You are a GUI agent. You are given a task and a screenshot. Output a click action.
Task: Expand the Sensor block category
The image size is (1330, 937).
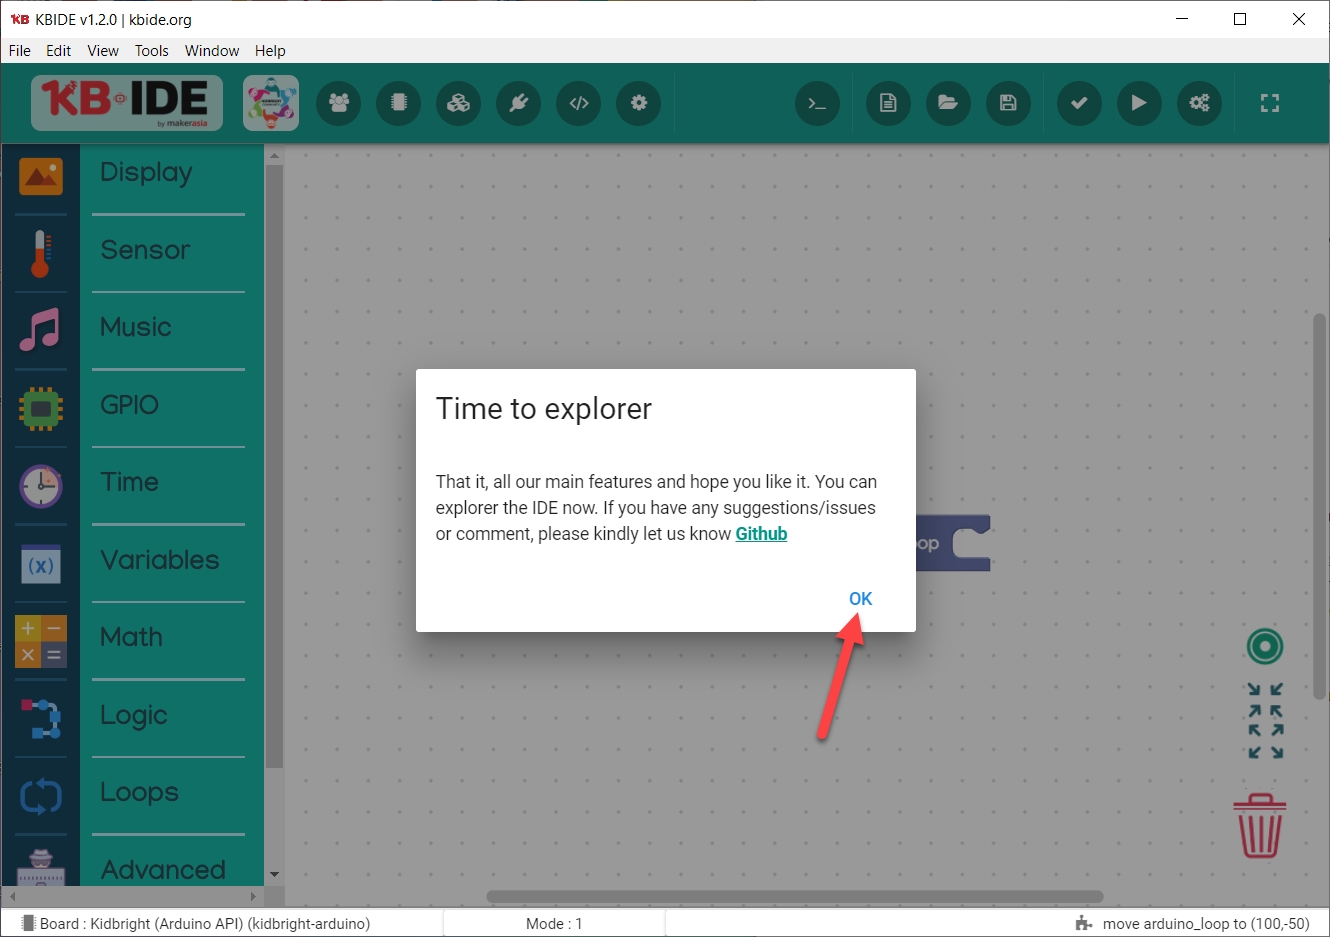click(145, 250)
